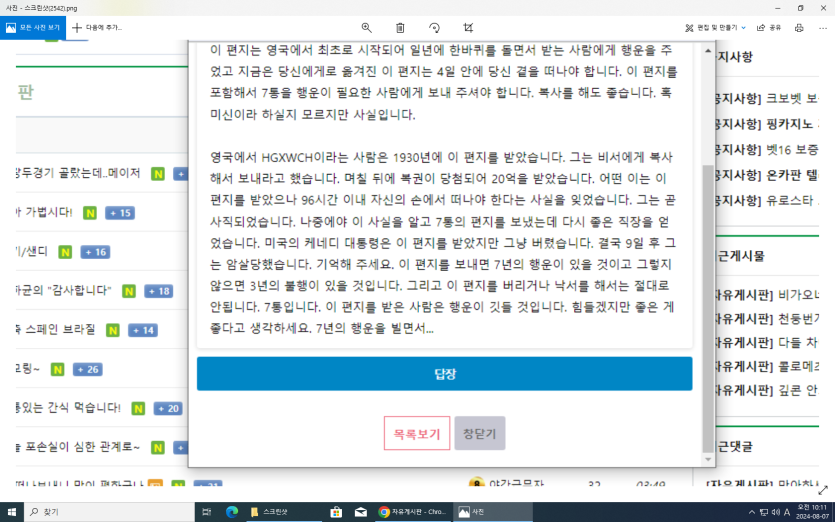This screenshot has width=835, height=522.
Task: Open the notice 온카판 텔
Action: point(767,175)
